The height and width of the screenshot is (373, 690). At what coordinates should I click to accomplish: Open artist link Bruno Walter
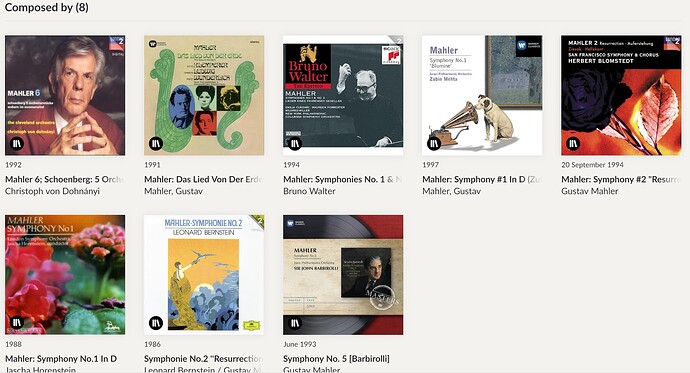click(x=309, y=191)
